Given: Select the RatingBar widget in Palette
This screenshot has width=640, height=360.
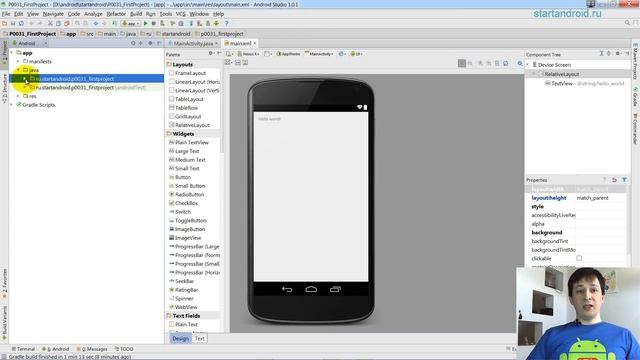Looking at the screenshot, I should click(183, 290).
